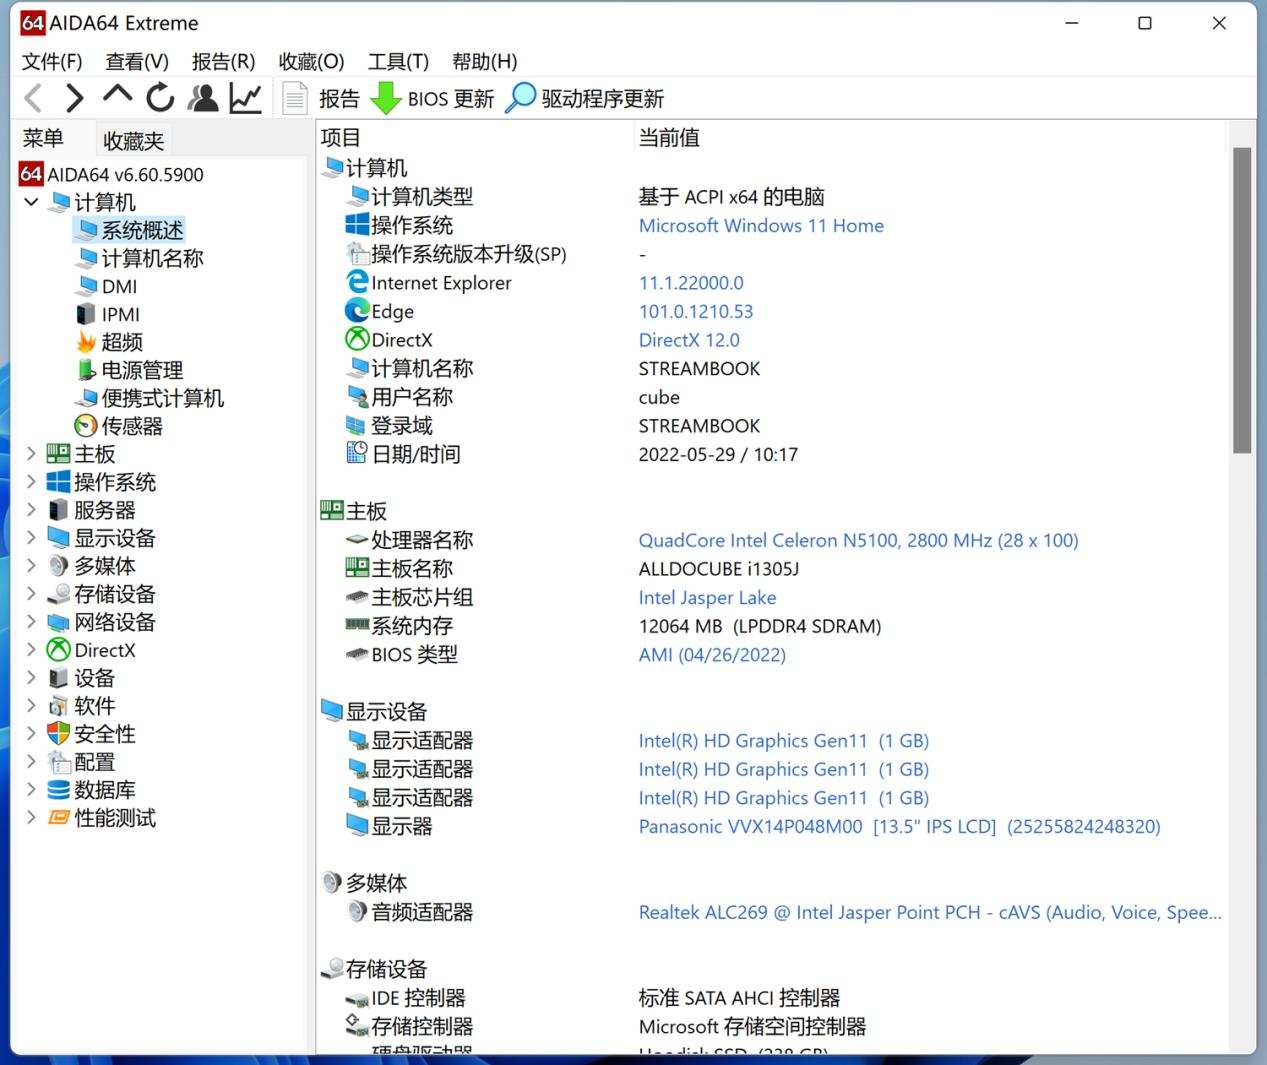Click the STREAMBOOK 计算机名称 value
The width and height of the screenshot is (1267, 1065).
pyautogui.click(x=699, y=368)
